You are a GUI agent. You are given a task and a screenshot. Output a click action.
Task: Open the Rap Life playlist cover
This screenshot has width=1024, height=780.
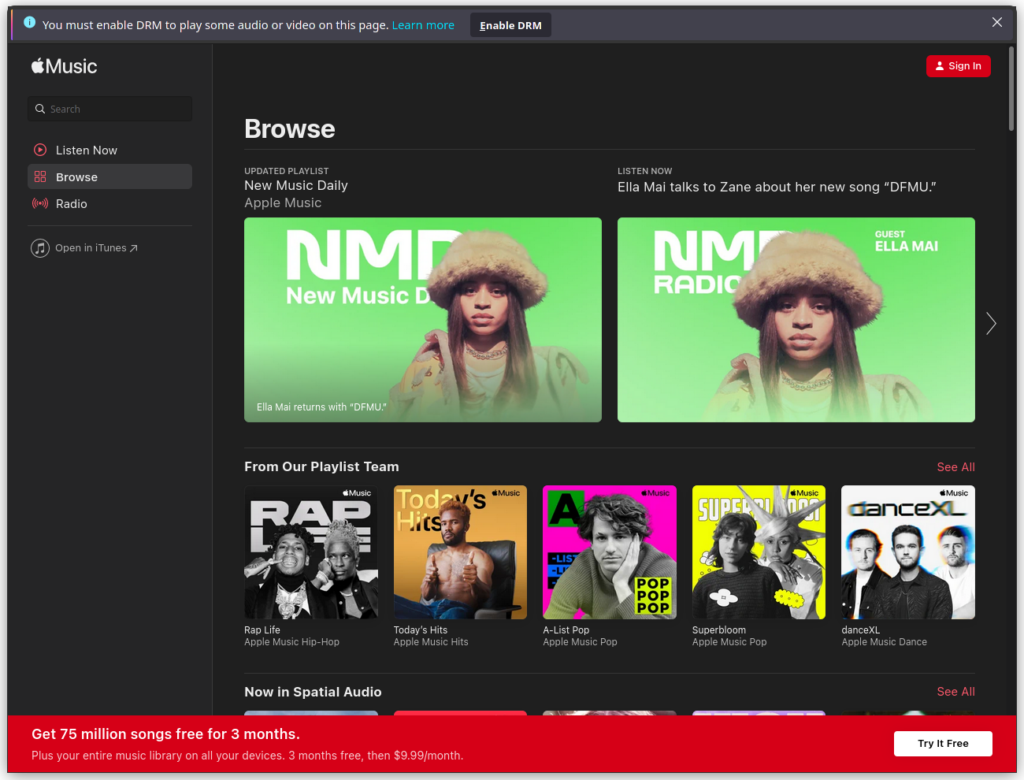tap(311, 552)
